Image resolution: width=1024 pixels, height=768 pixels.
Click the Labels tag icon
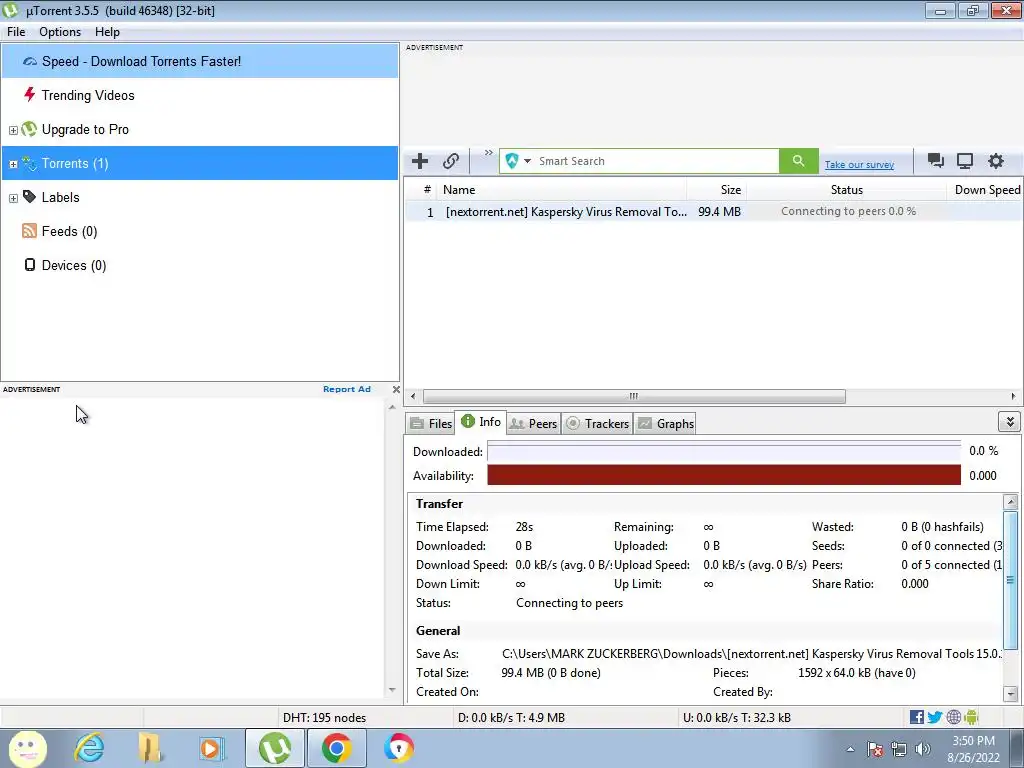tap(29, 197)
